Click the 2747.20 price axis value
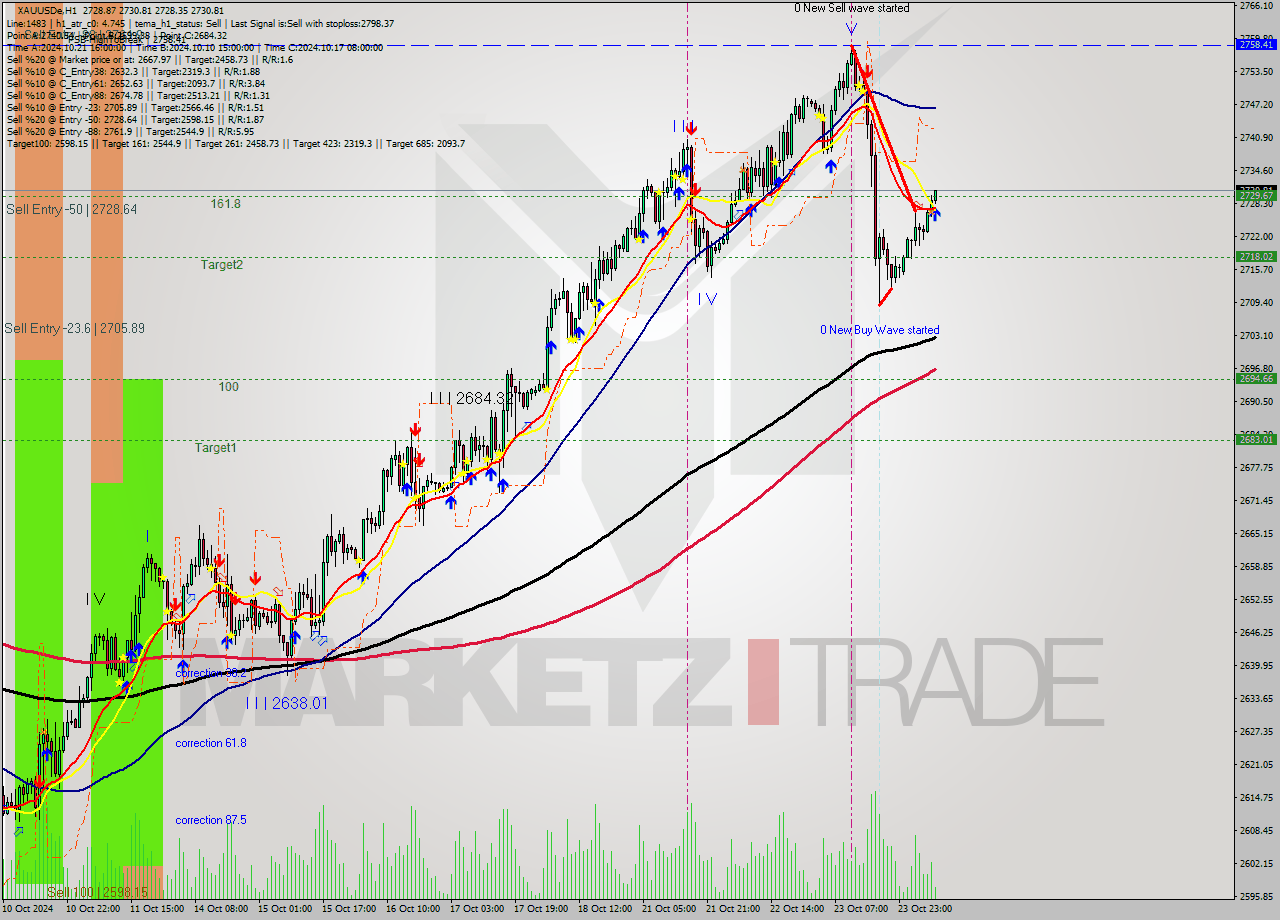The image size is (1280, 920). pyautogui.click(x=1257, y=104)
